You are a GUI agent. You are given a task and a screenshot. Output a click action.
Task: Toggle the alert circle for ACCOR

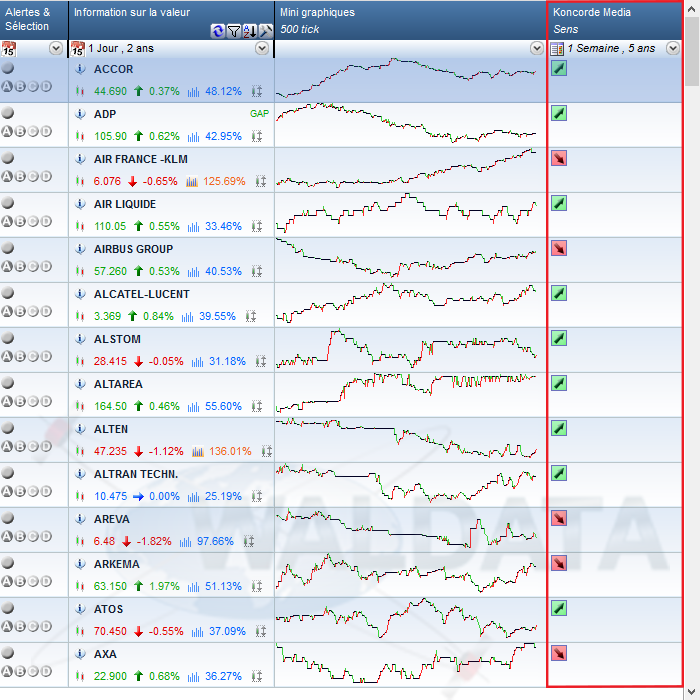click(8, 68)
